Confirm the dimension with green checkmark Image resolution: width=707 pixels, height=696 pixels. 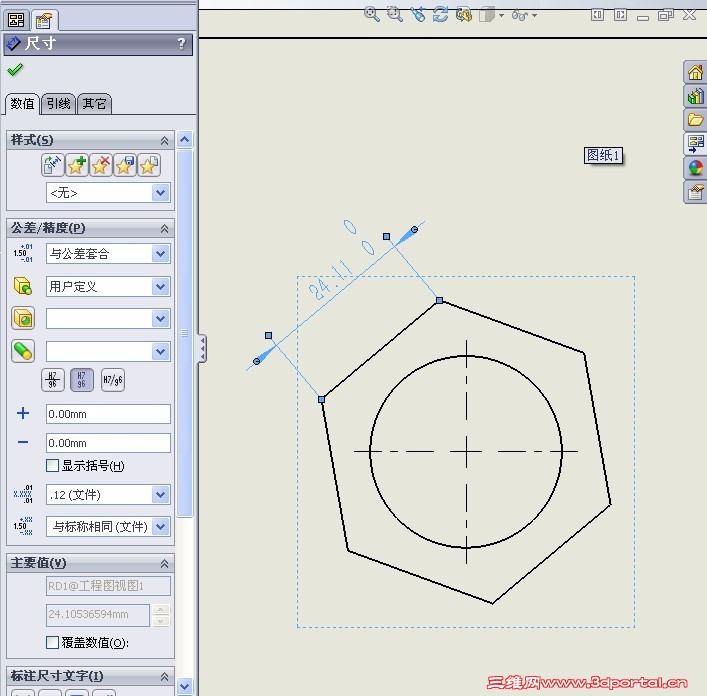[x=15, y=70]
